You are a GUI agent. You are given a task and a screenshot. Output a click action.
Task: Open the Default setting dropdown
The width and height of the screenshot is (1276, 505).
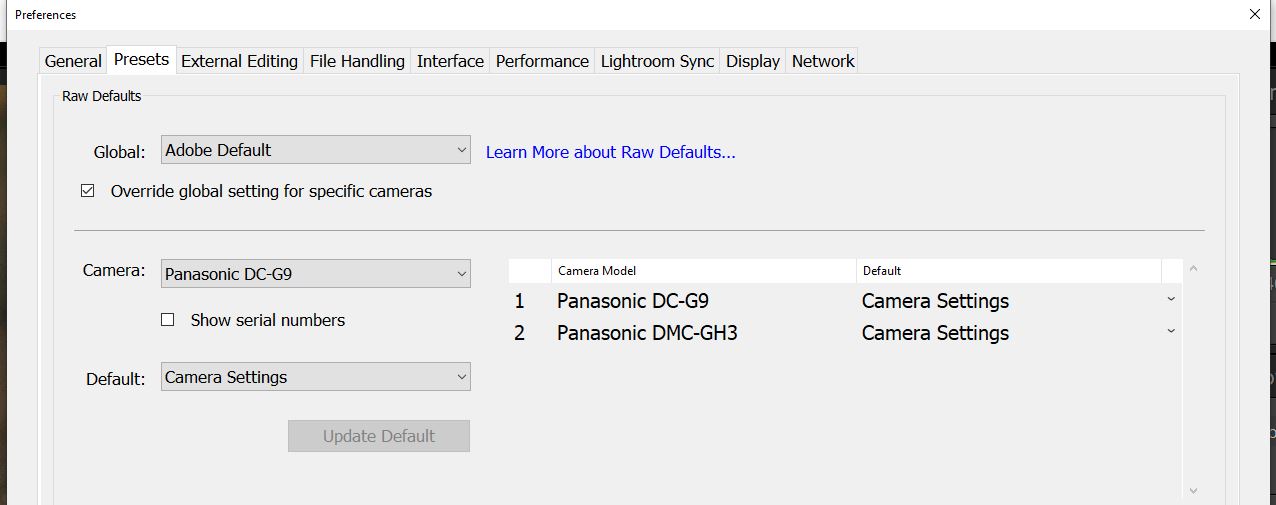pyautogui.click(x=315, y=377)
